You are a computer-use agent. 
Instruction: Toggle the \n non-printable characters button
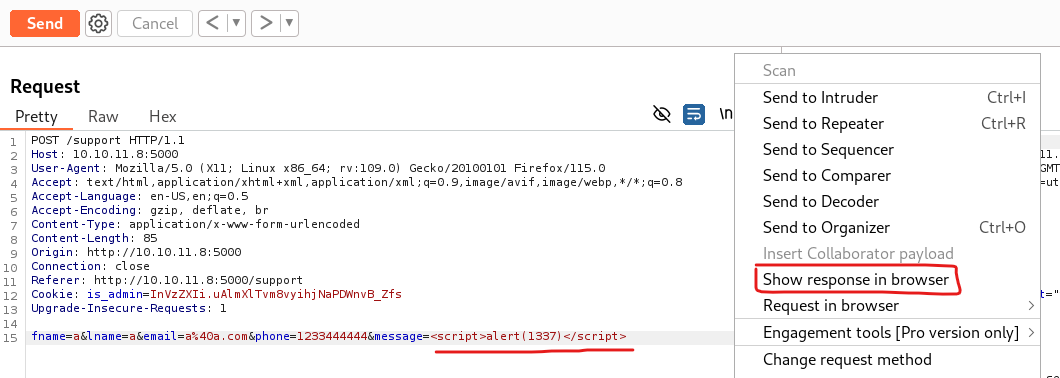(725, 114)
